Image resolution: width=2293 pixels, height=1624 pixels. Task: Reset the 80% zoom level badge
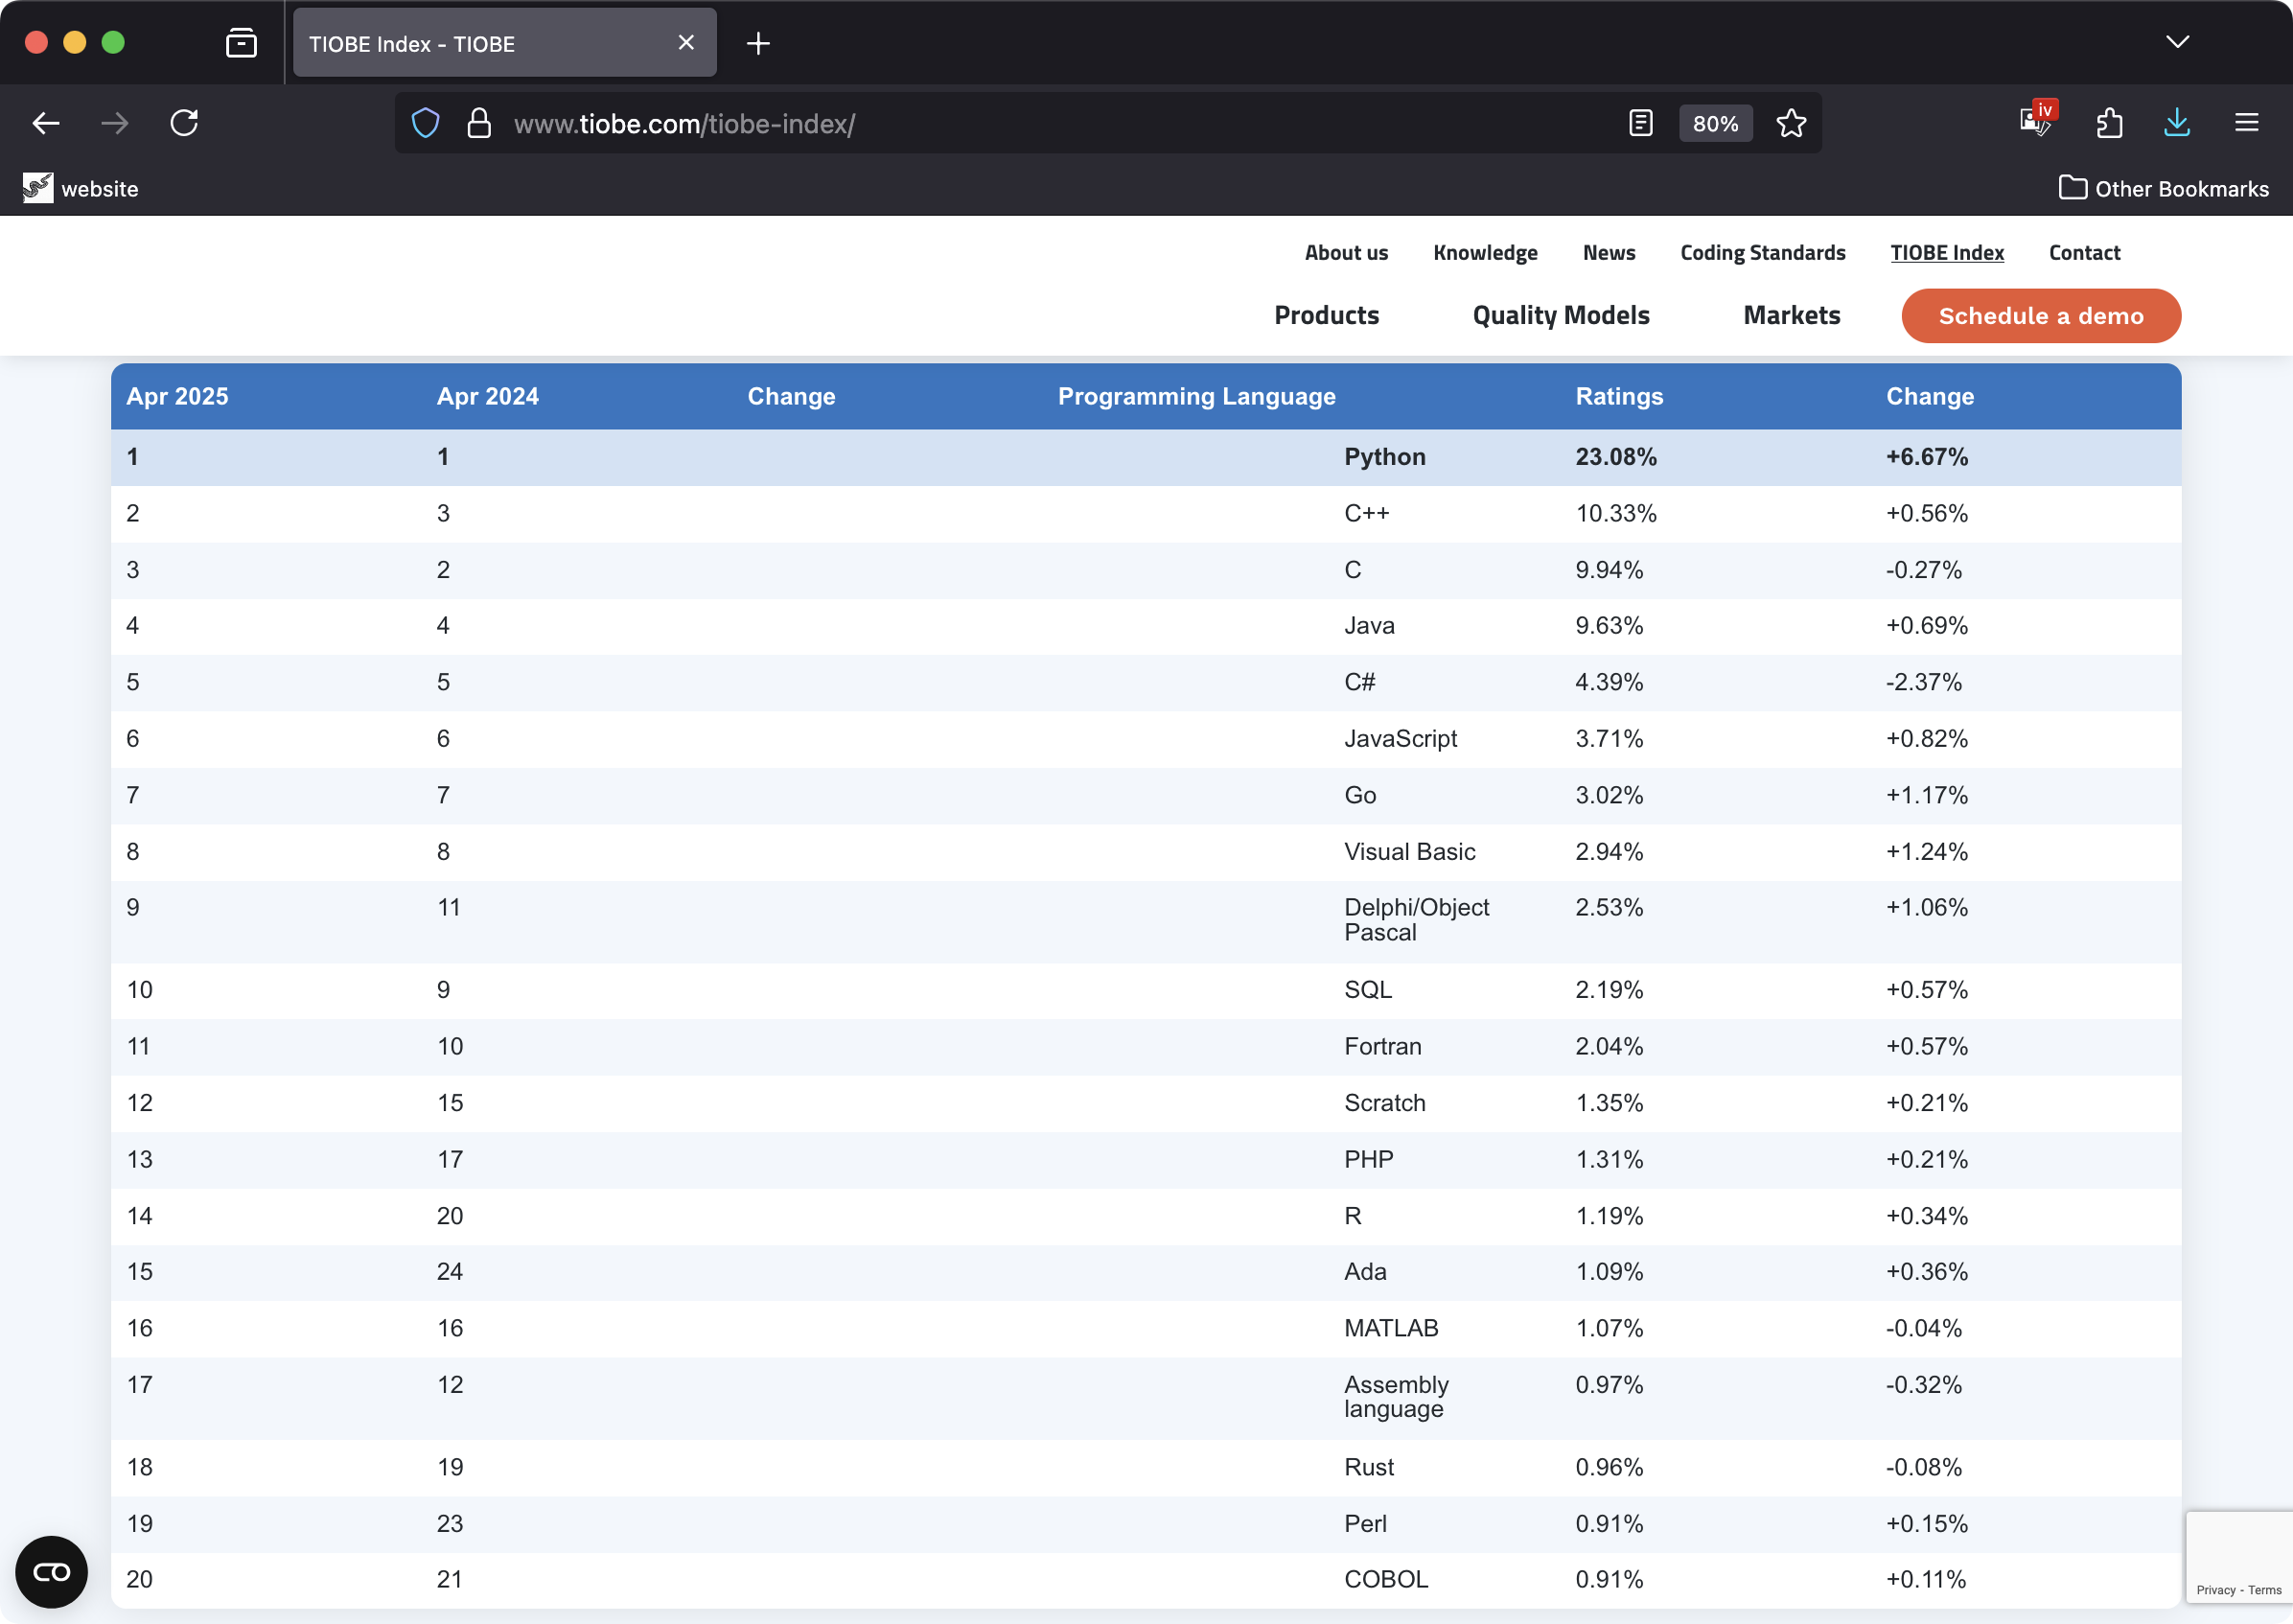click(1715, 123)
